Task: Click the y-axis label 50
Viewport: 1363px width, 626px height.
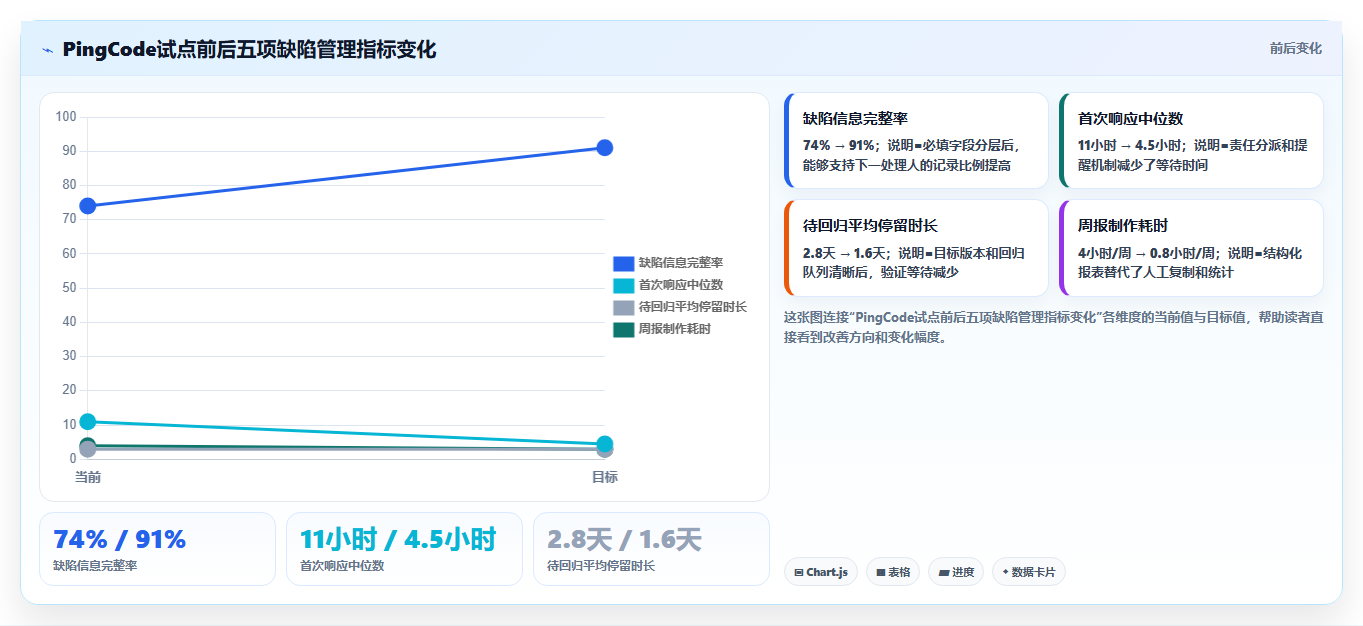Action: [70, 288]
